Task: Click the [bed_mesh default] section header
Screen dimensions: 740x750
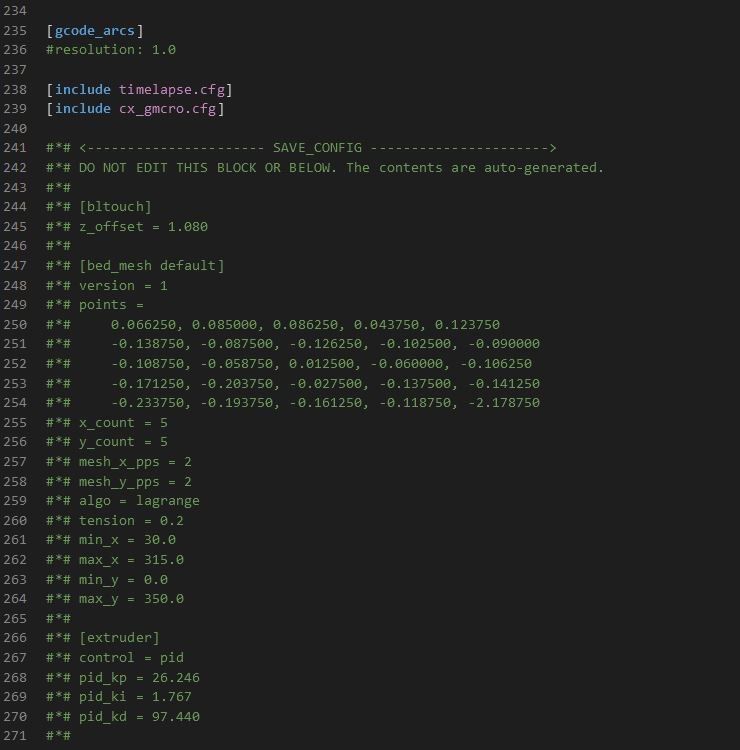Action: pyautogui.click(x=152, y=265)
